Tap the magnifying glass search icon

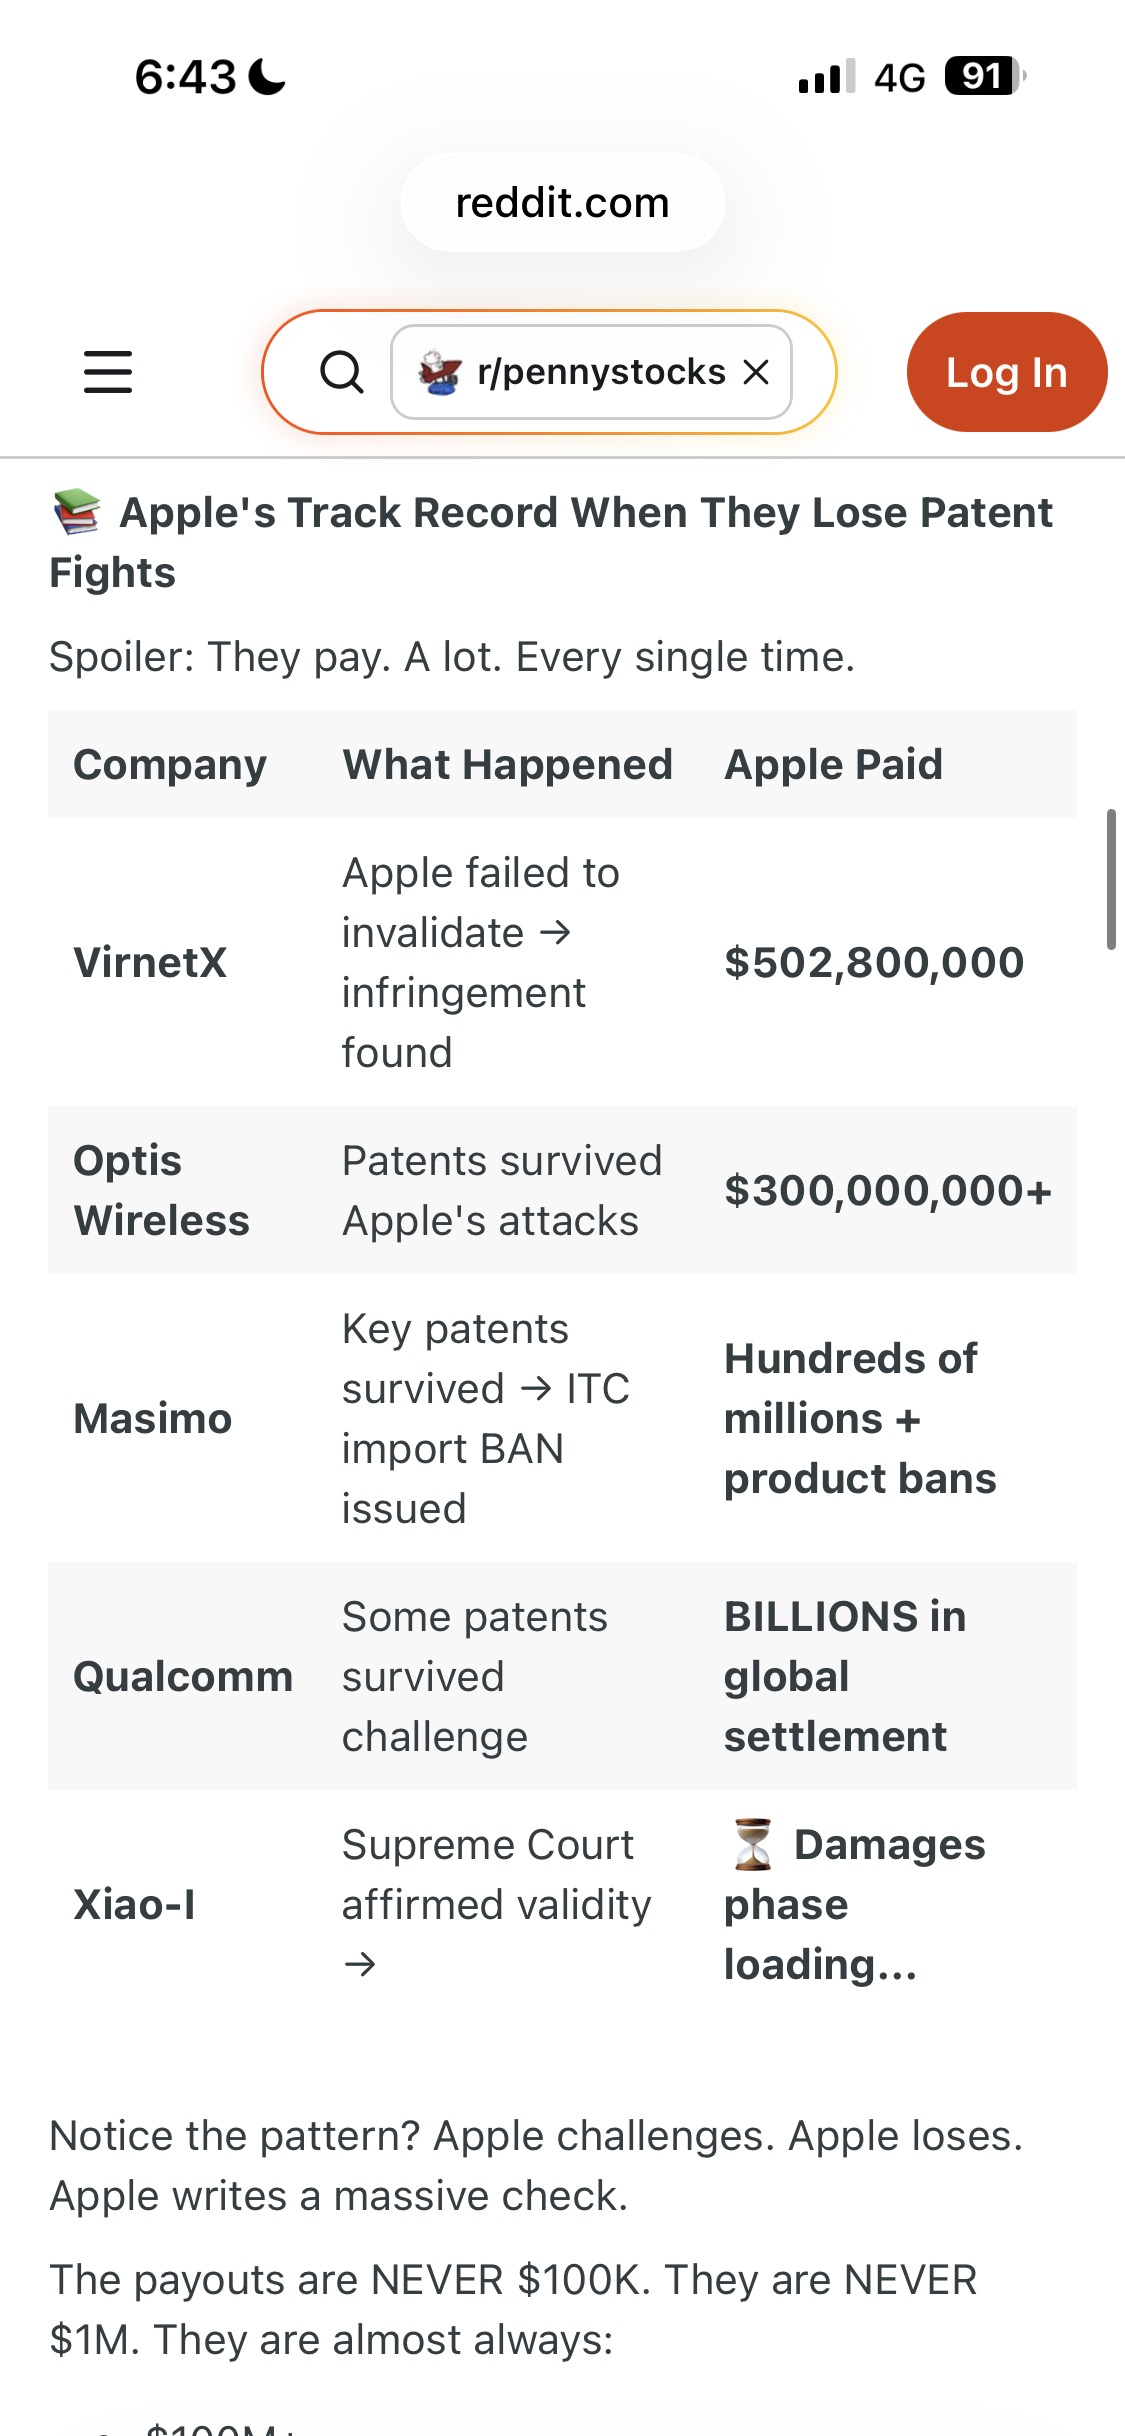click(341, 372)
